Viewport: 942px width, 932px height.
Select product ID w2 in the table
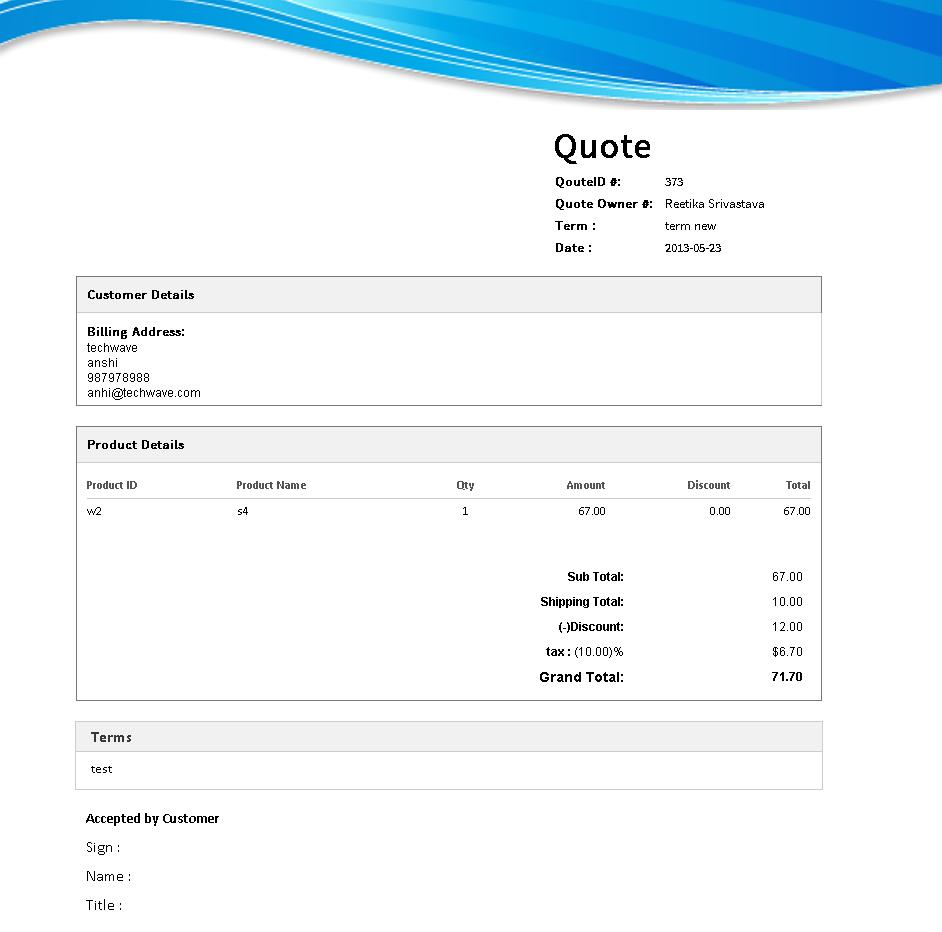coord(94,511)
